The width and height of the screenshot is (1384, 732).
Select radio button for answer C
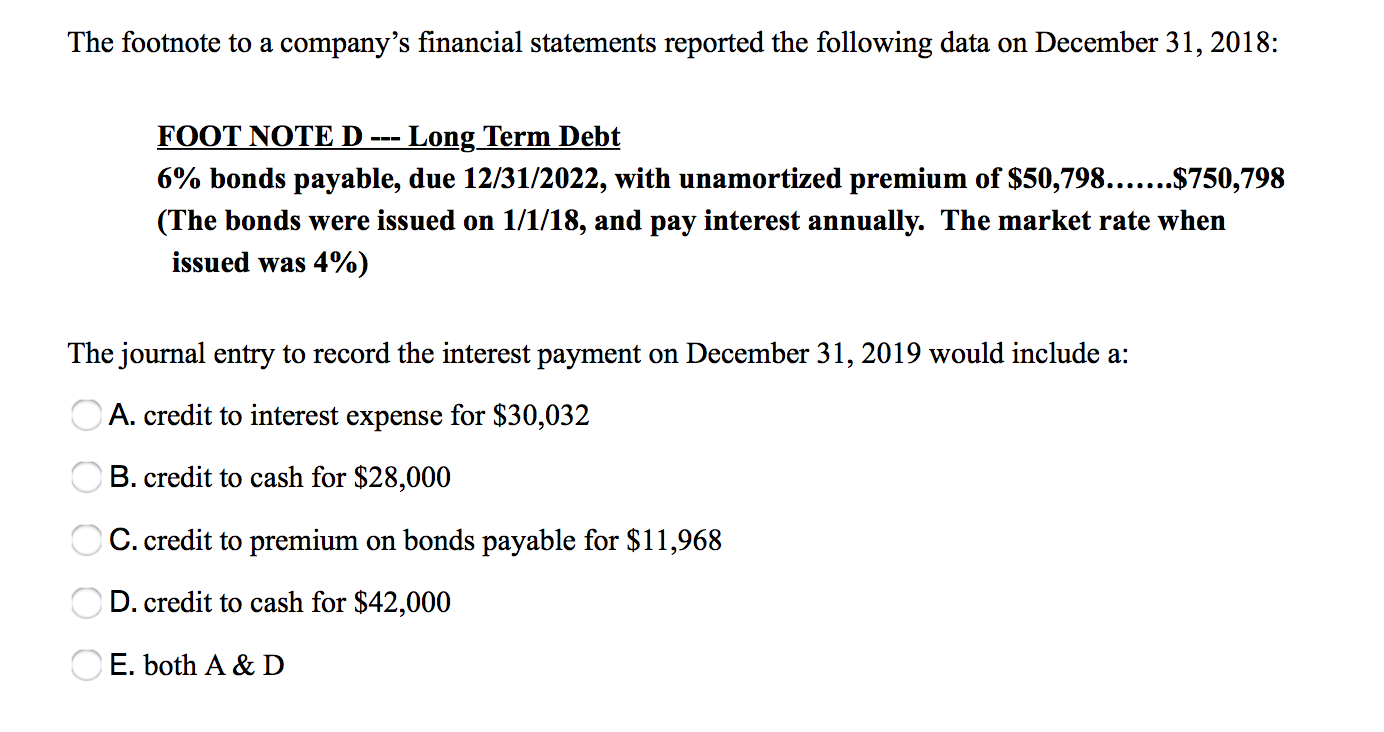click(x=86, y=540)
